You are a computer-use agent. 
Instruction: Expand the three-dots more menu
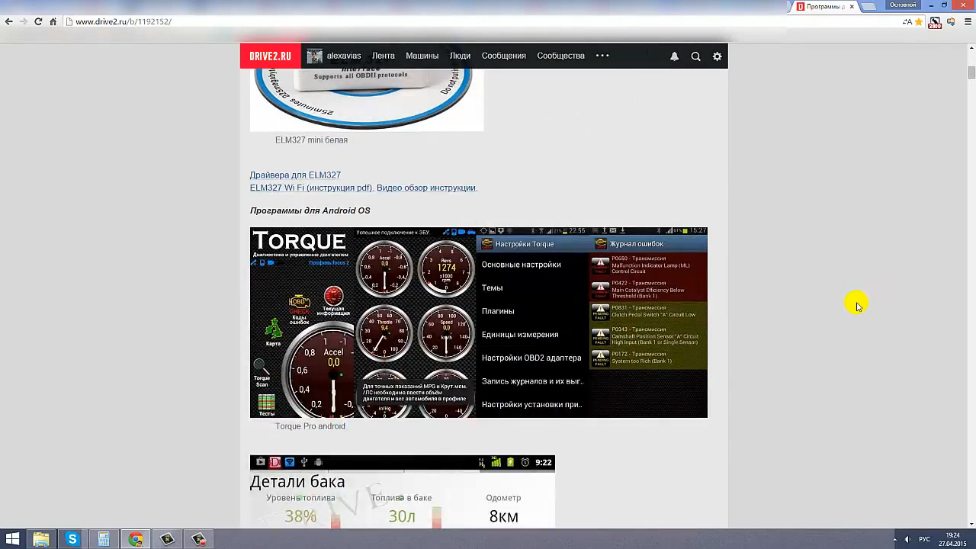click(x=603, y=55)
